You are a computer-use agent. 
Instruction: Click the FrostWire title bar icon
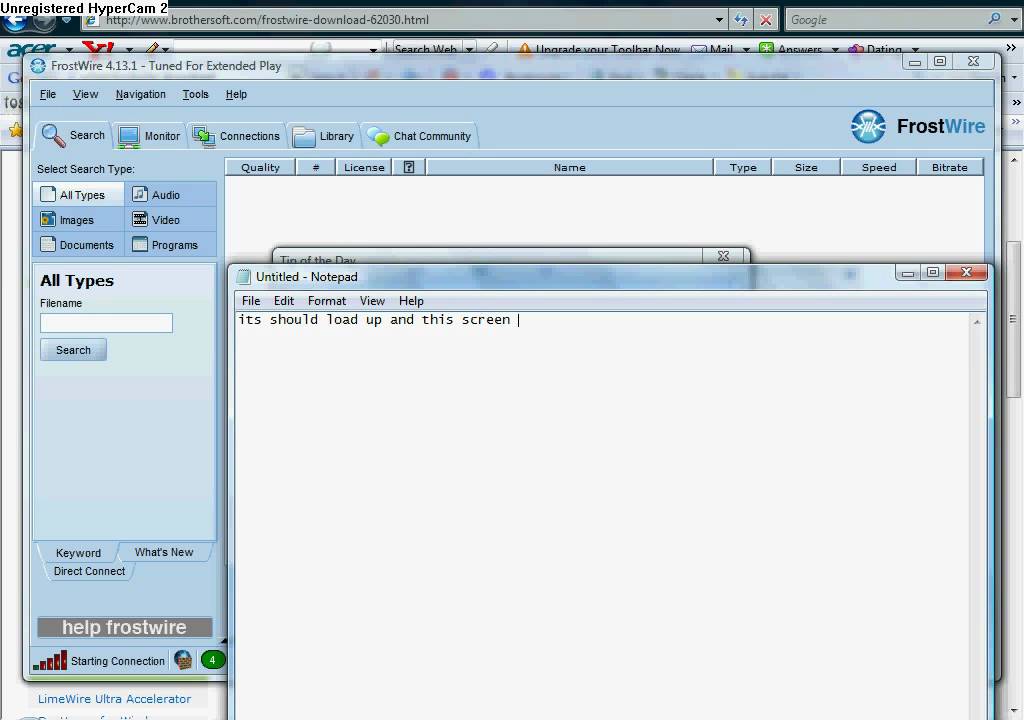pyautogui.click(x=38, y=65)
